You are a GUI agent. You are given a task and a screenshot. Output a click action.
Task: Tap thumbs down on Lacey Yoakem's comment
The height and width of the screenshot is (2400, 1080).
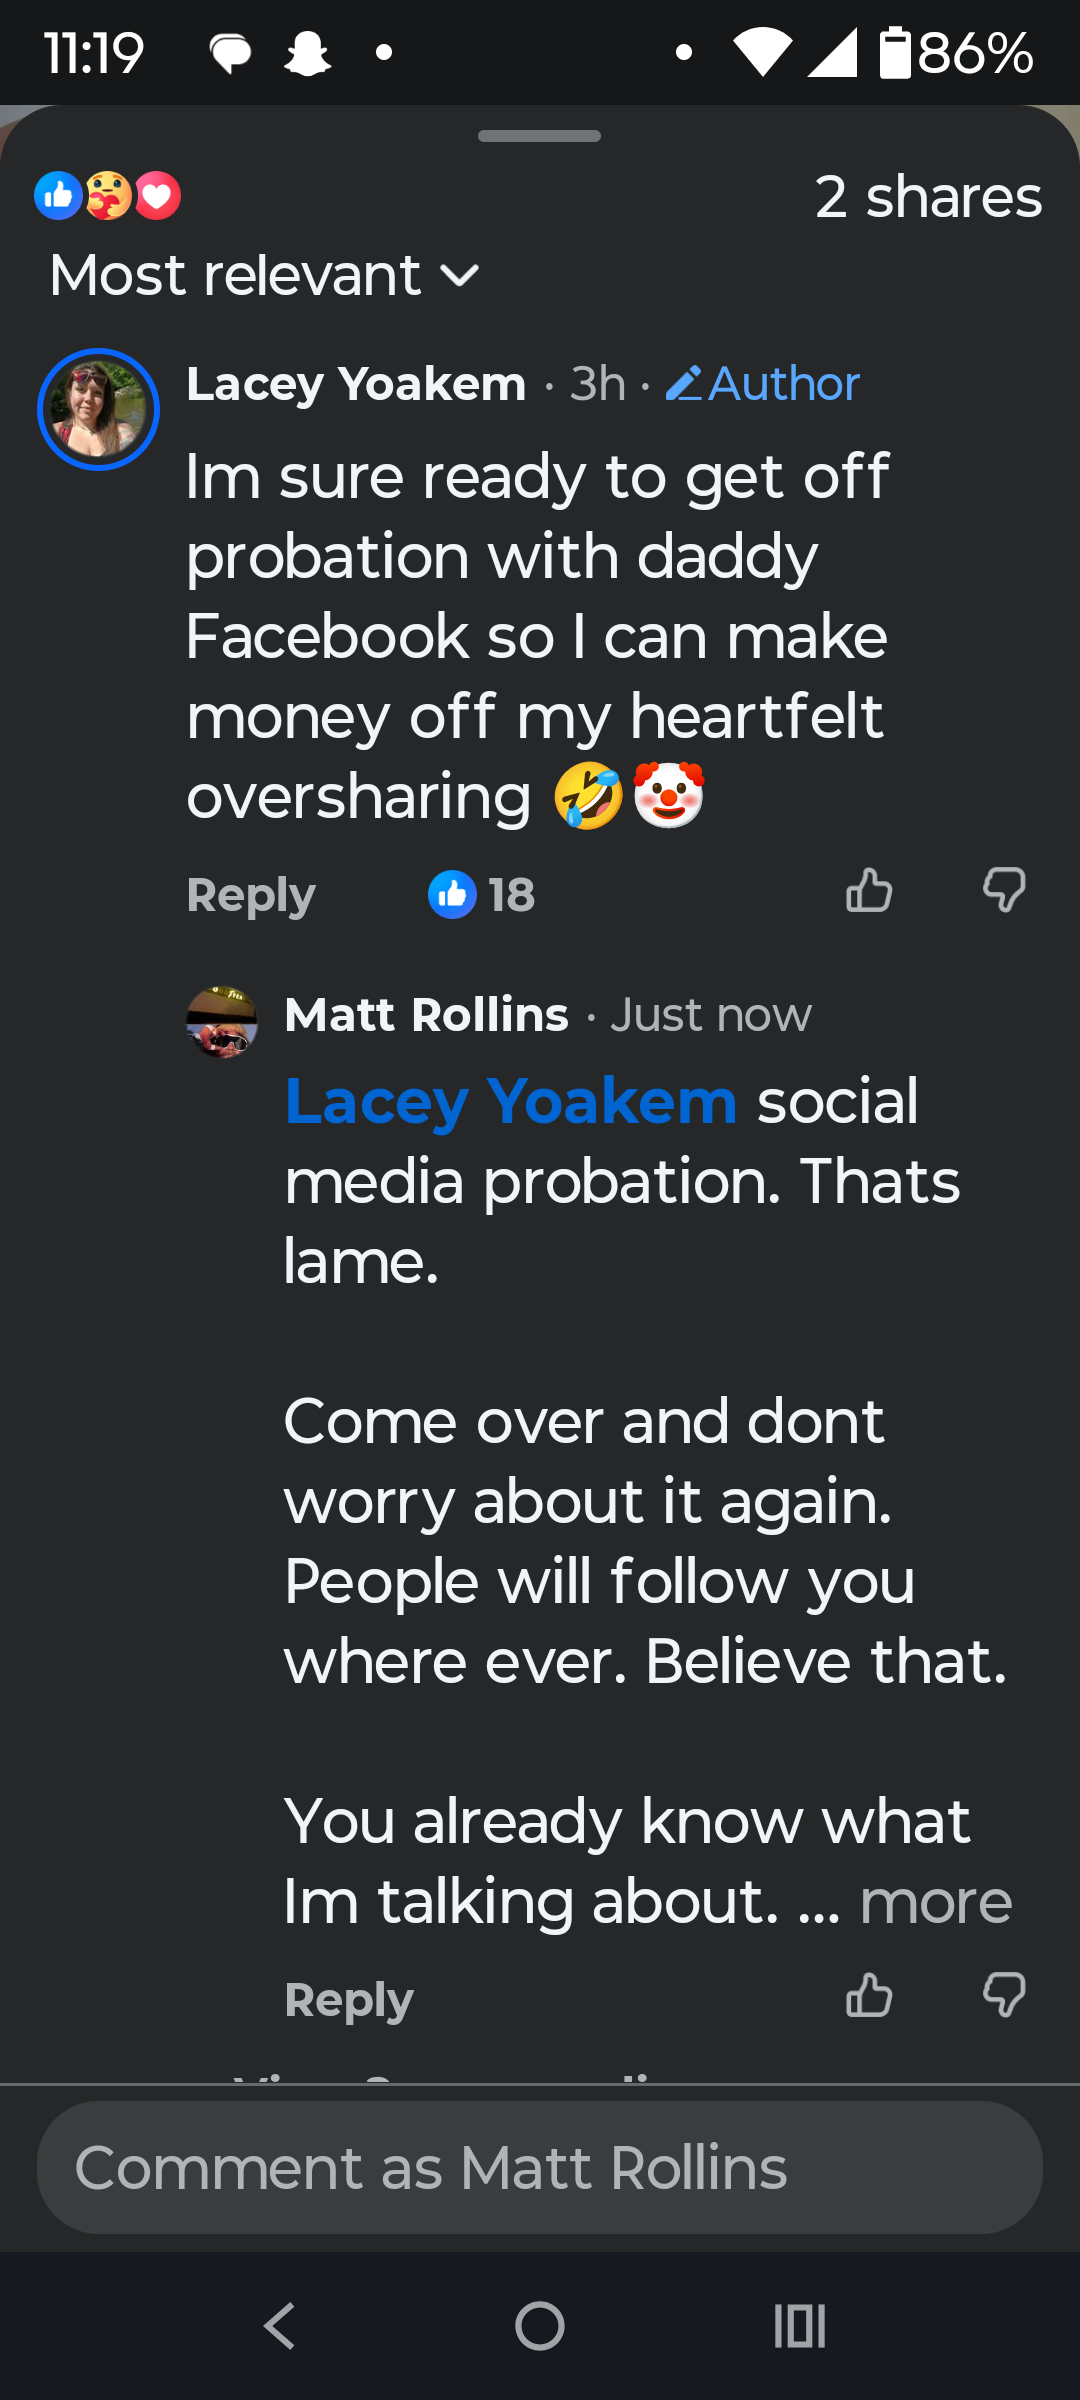point(1004,890)
